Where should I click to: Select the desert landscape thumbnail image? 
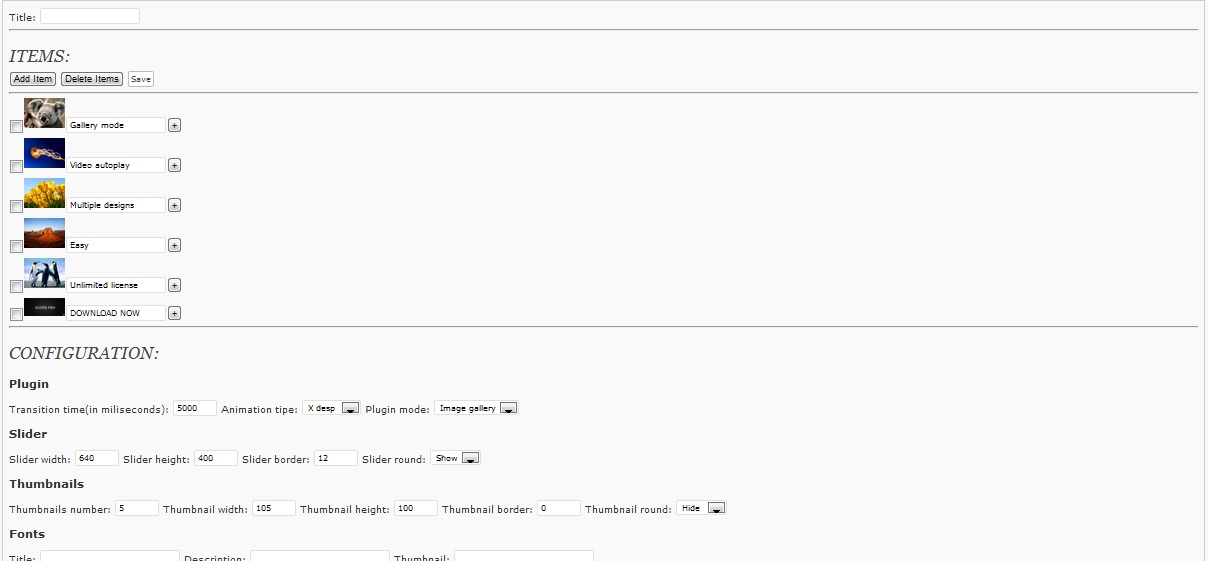[45, 233]
